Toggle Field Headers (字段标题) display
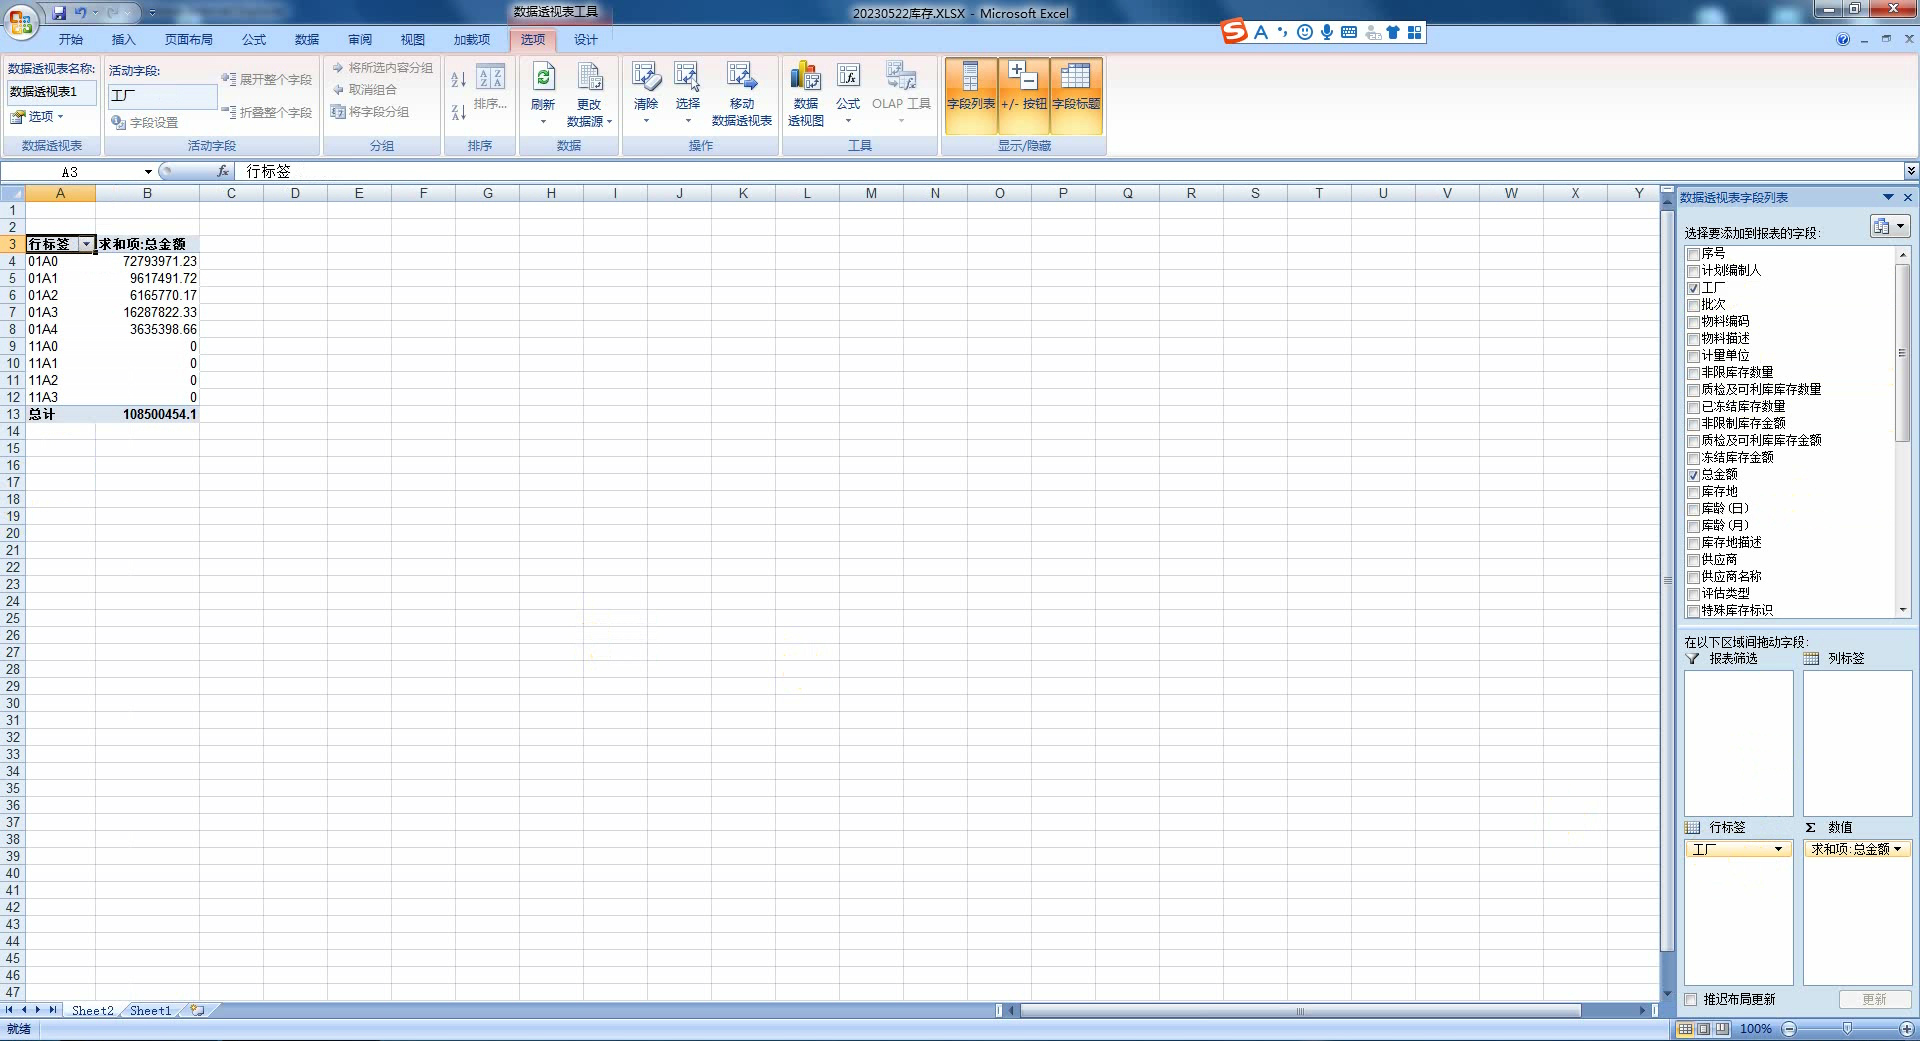The width and height of the screenshot is (1920, 1041). [1076, 95]
